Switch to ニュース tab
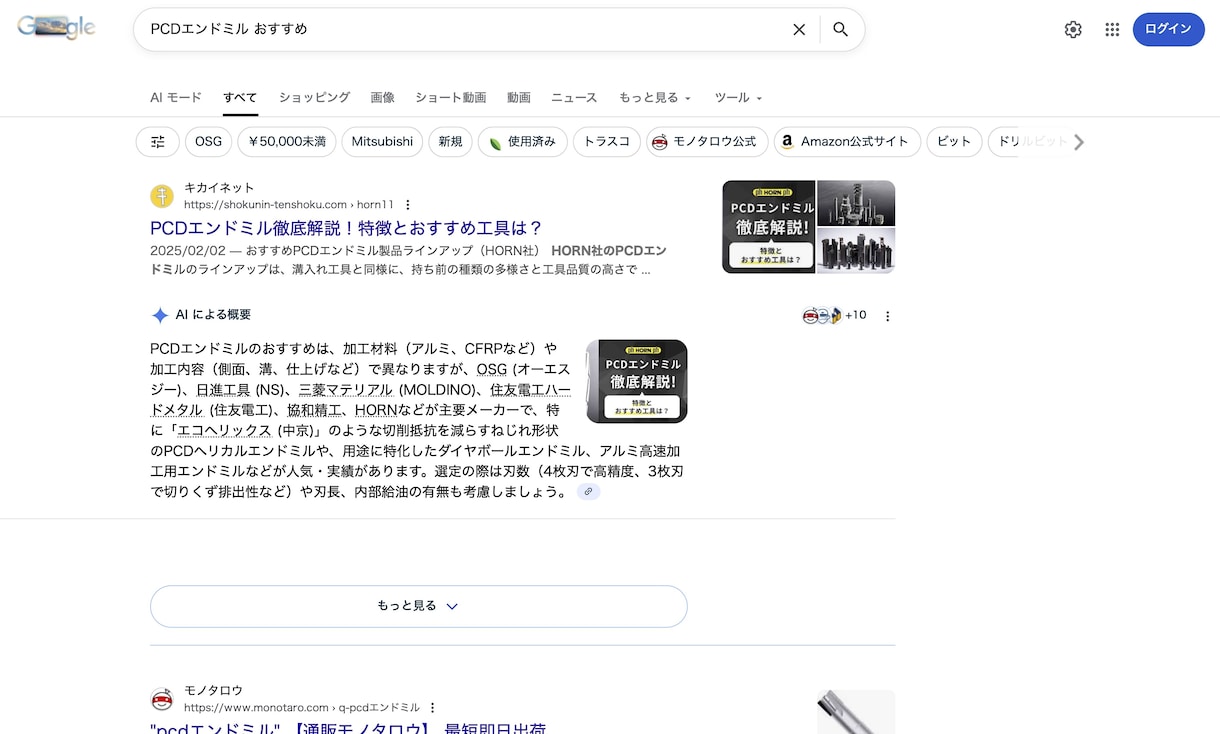This screenshot has height=734, width=1220. click(x=574, y=97)
